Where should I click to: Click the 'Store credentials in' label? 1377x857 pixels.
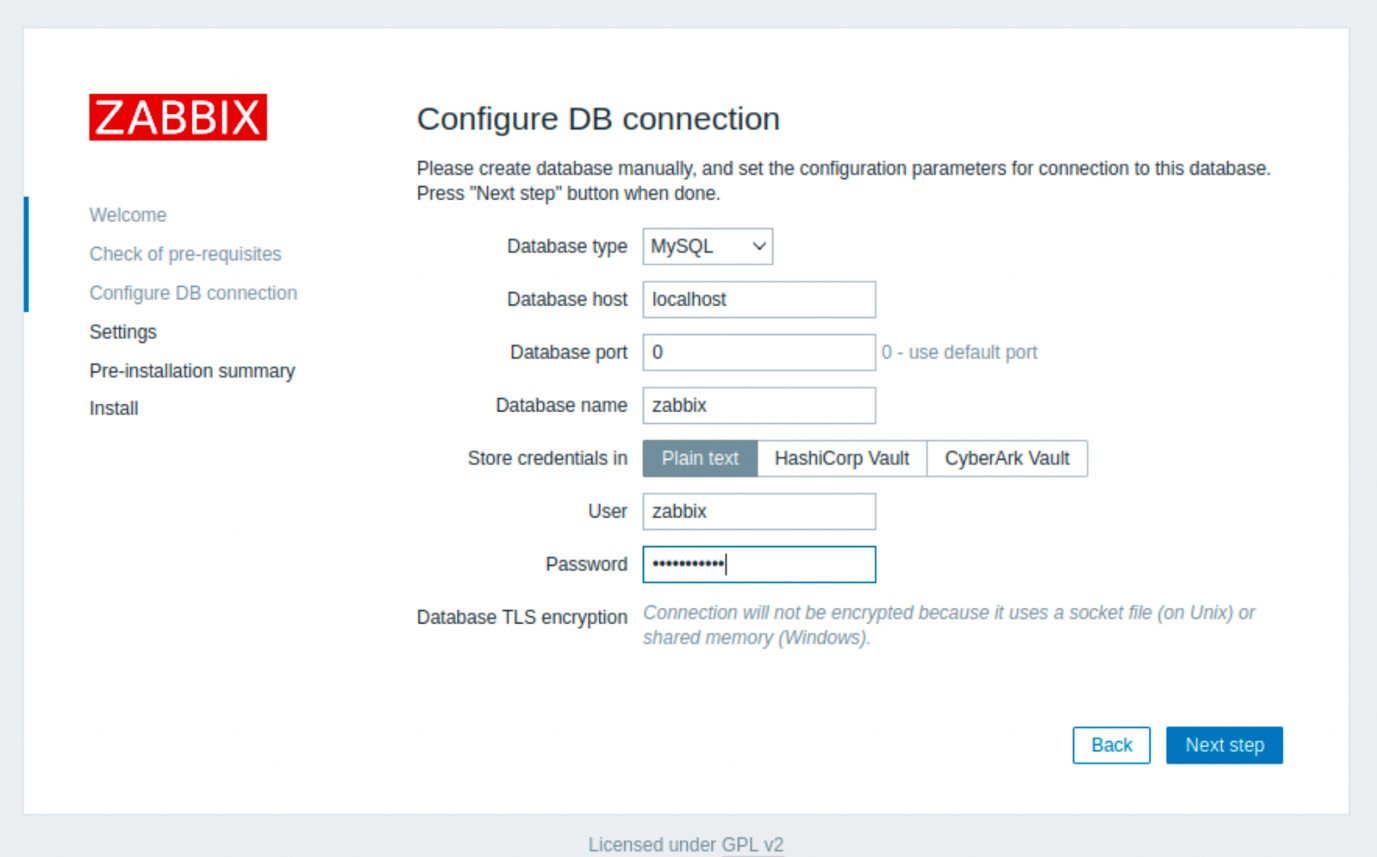point(548,458)
